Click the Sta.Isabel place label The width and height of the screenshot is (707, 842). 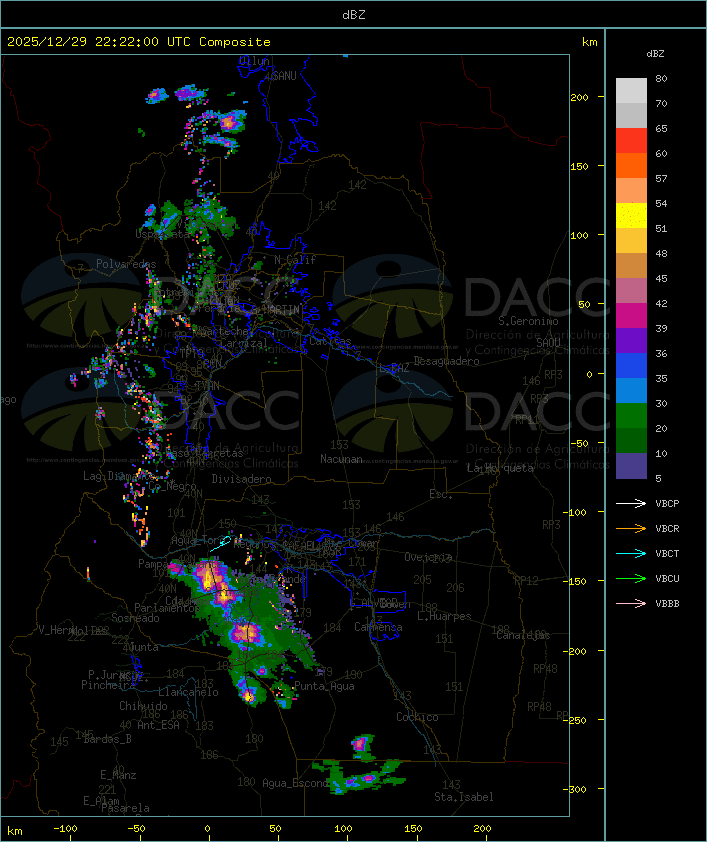pos(464,797)
